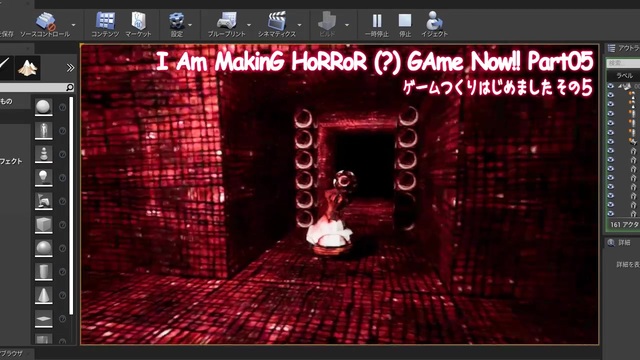The height and width of the screenshot is (360, 640).
Task: Open the Cinematics clapperboard icon
Action: coord(277,24)
